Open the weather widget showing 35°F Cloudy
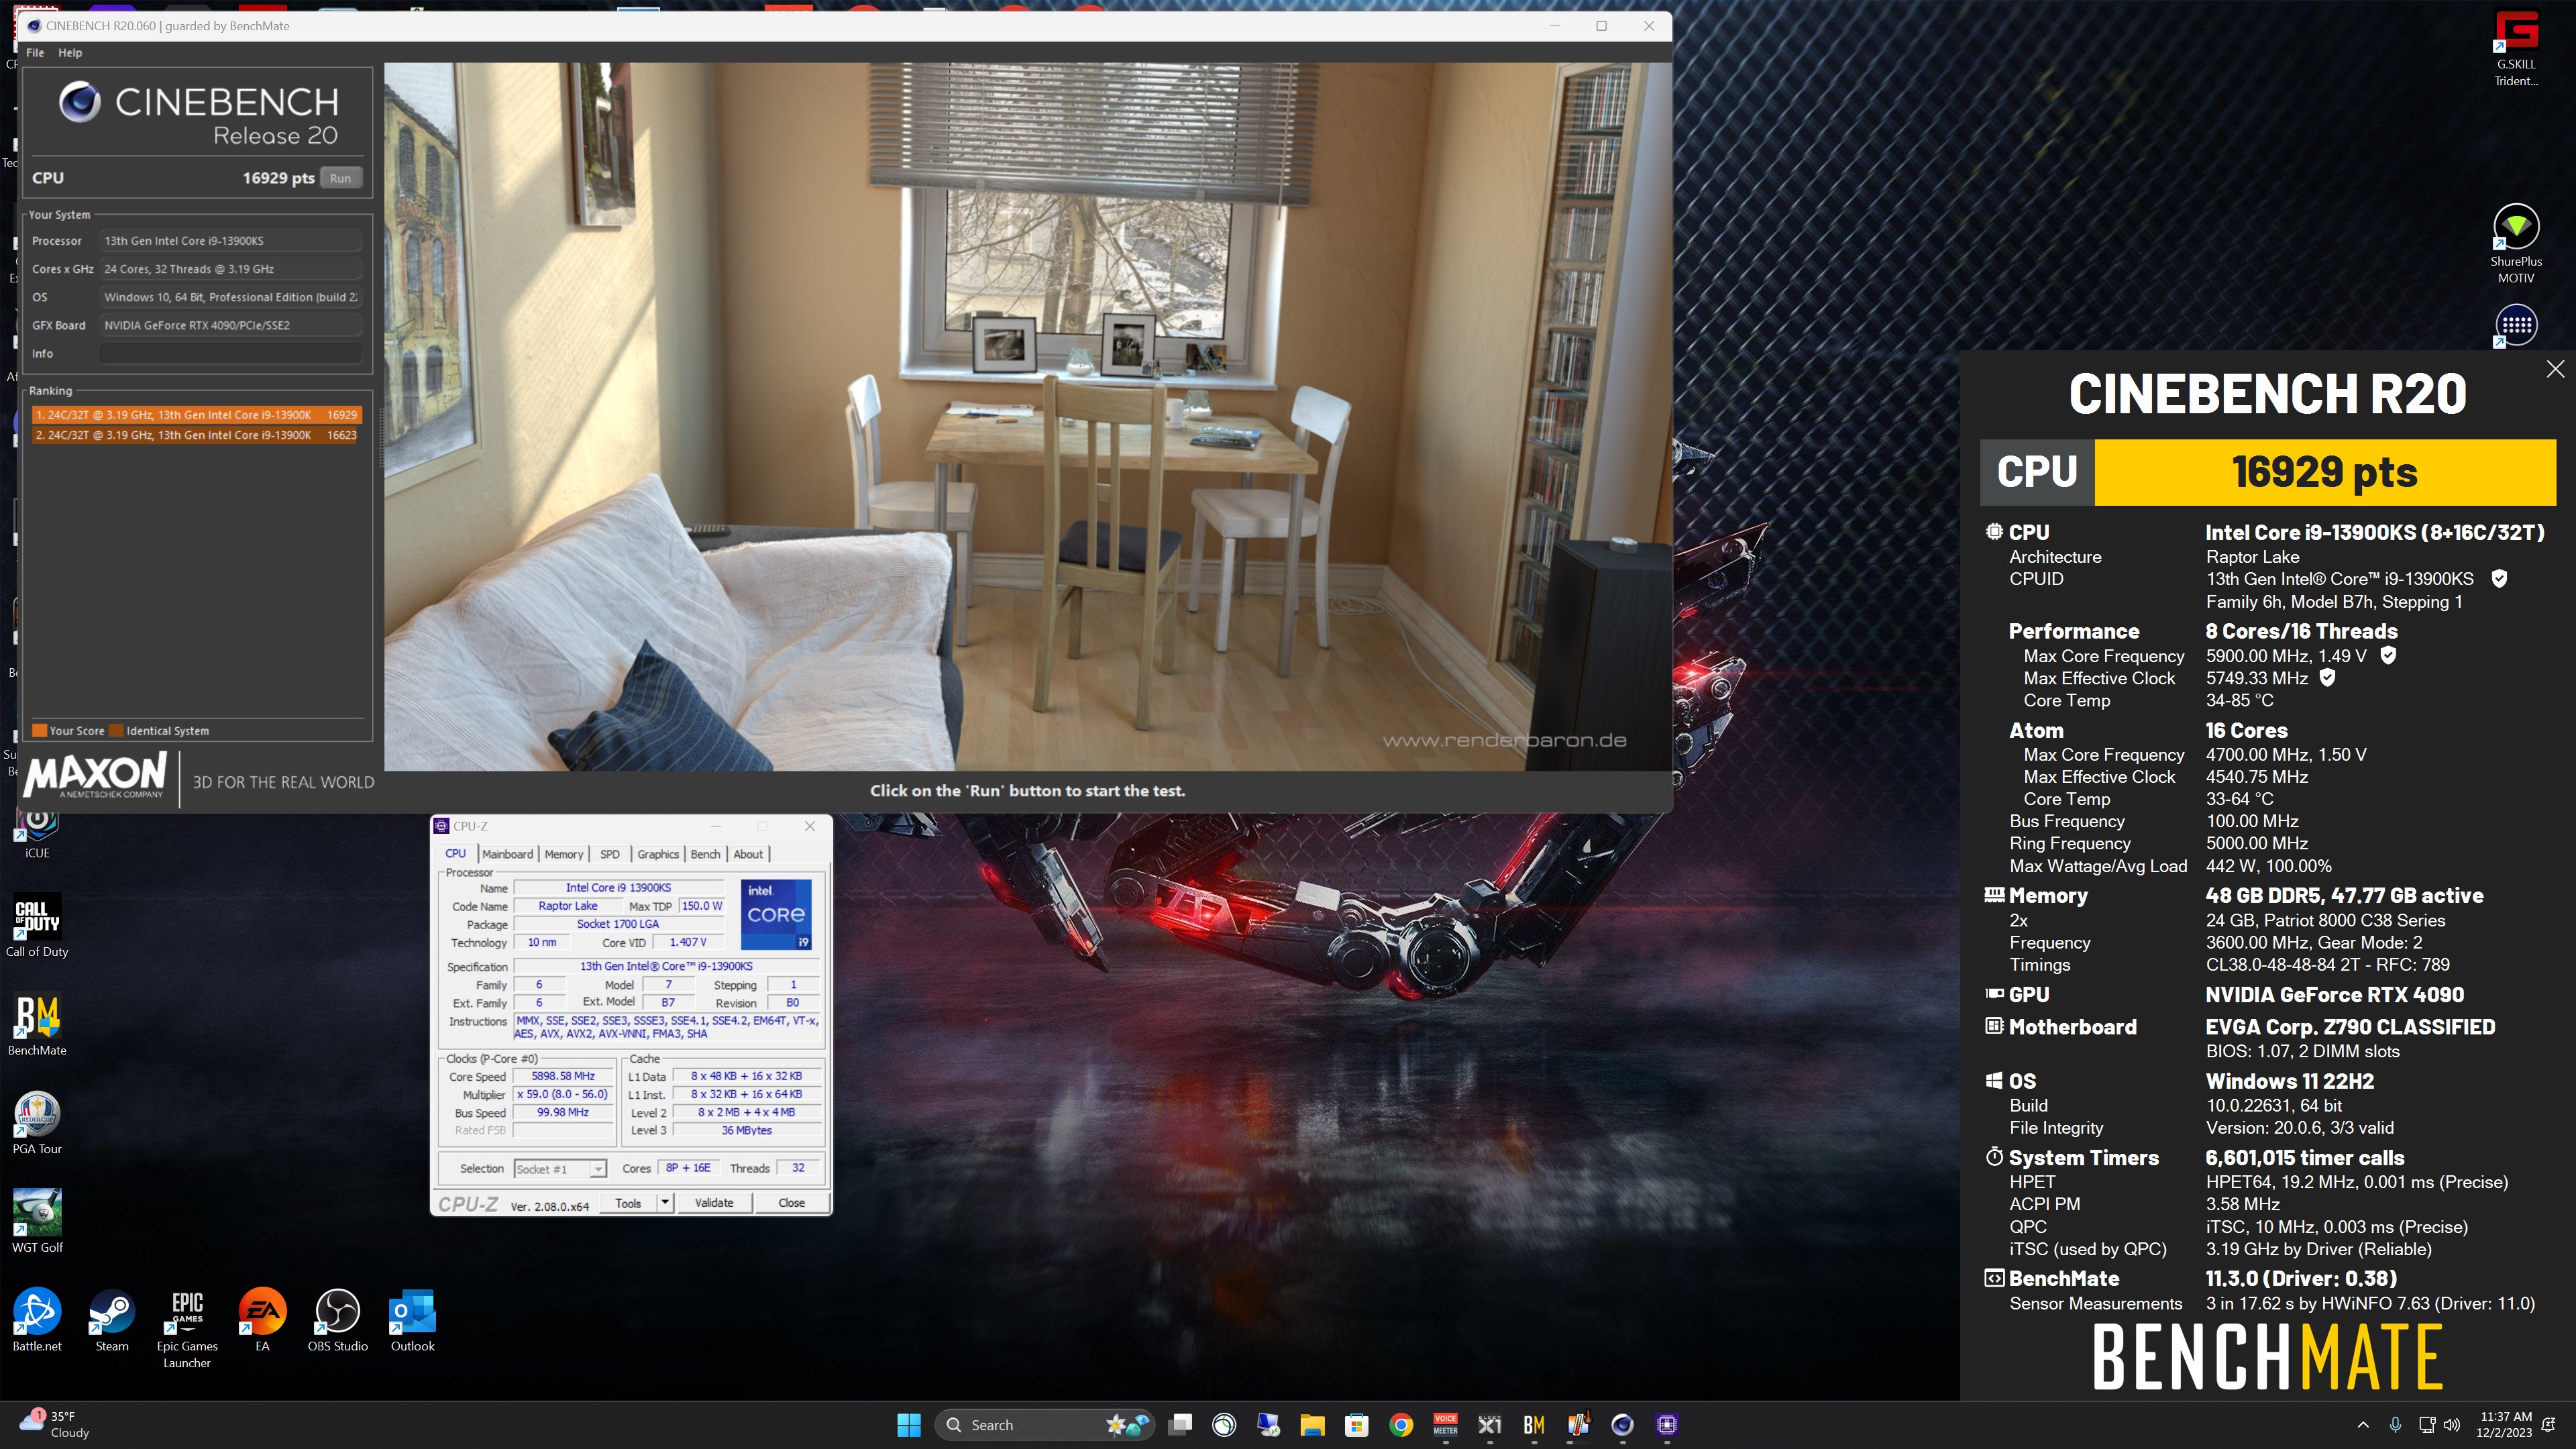Viewport: 2576px width, 1449px height. 55,1425
